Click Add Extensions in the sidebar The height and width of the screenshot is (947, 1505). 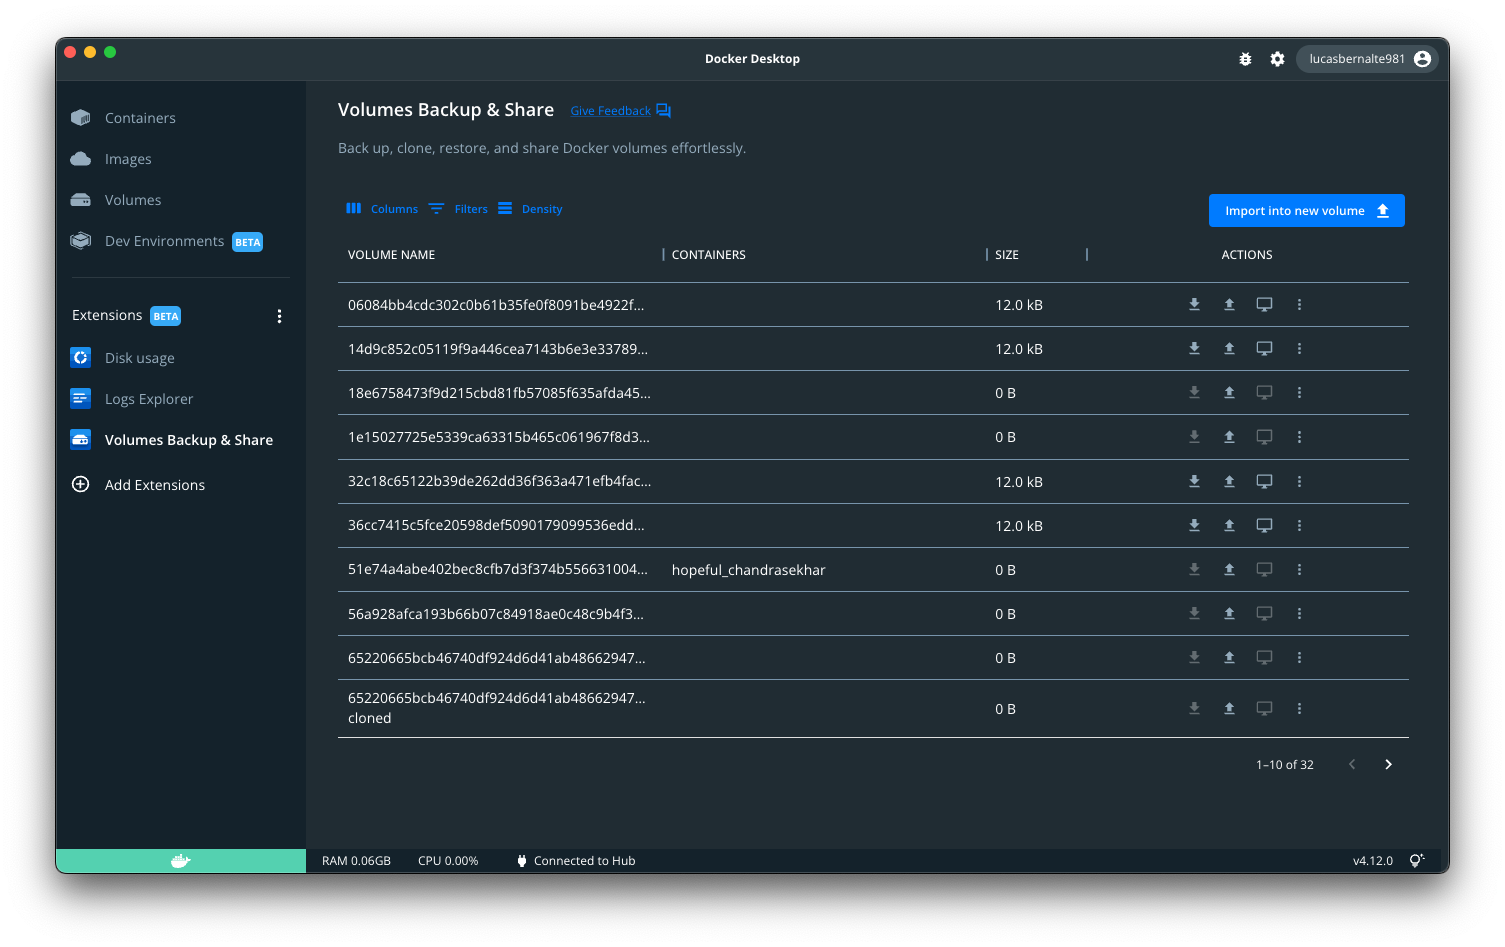pos(154,485)
